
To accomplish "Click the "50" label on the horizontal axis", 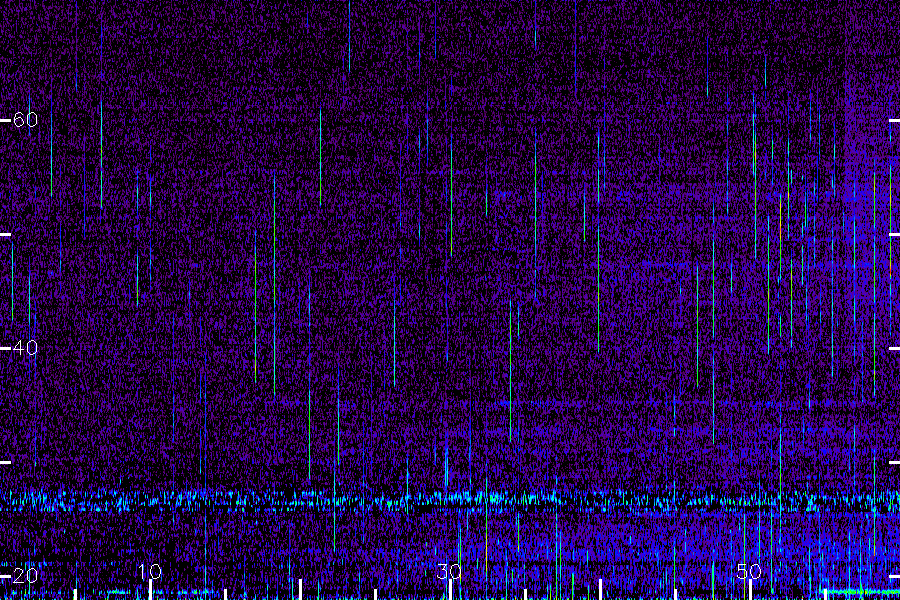I will (x=749, y=572).
